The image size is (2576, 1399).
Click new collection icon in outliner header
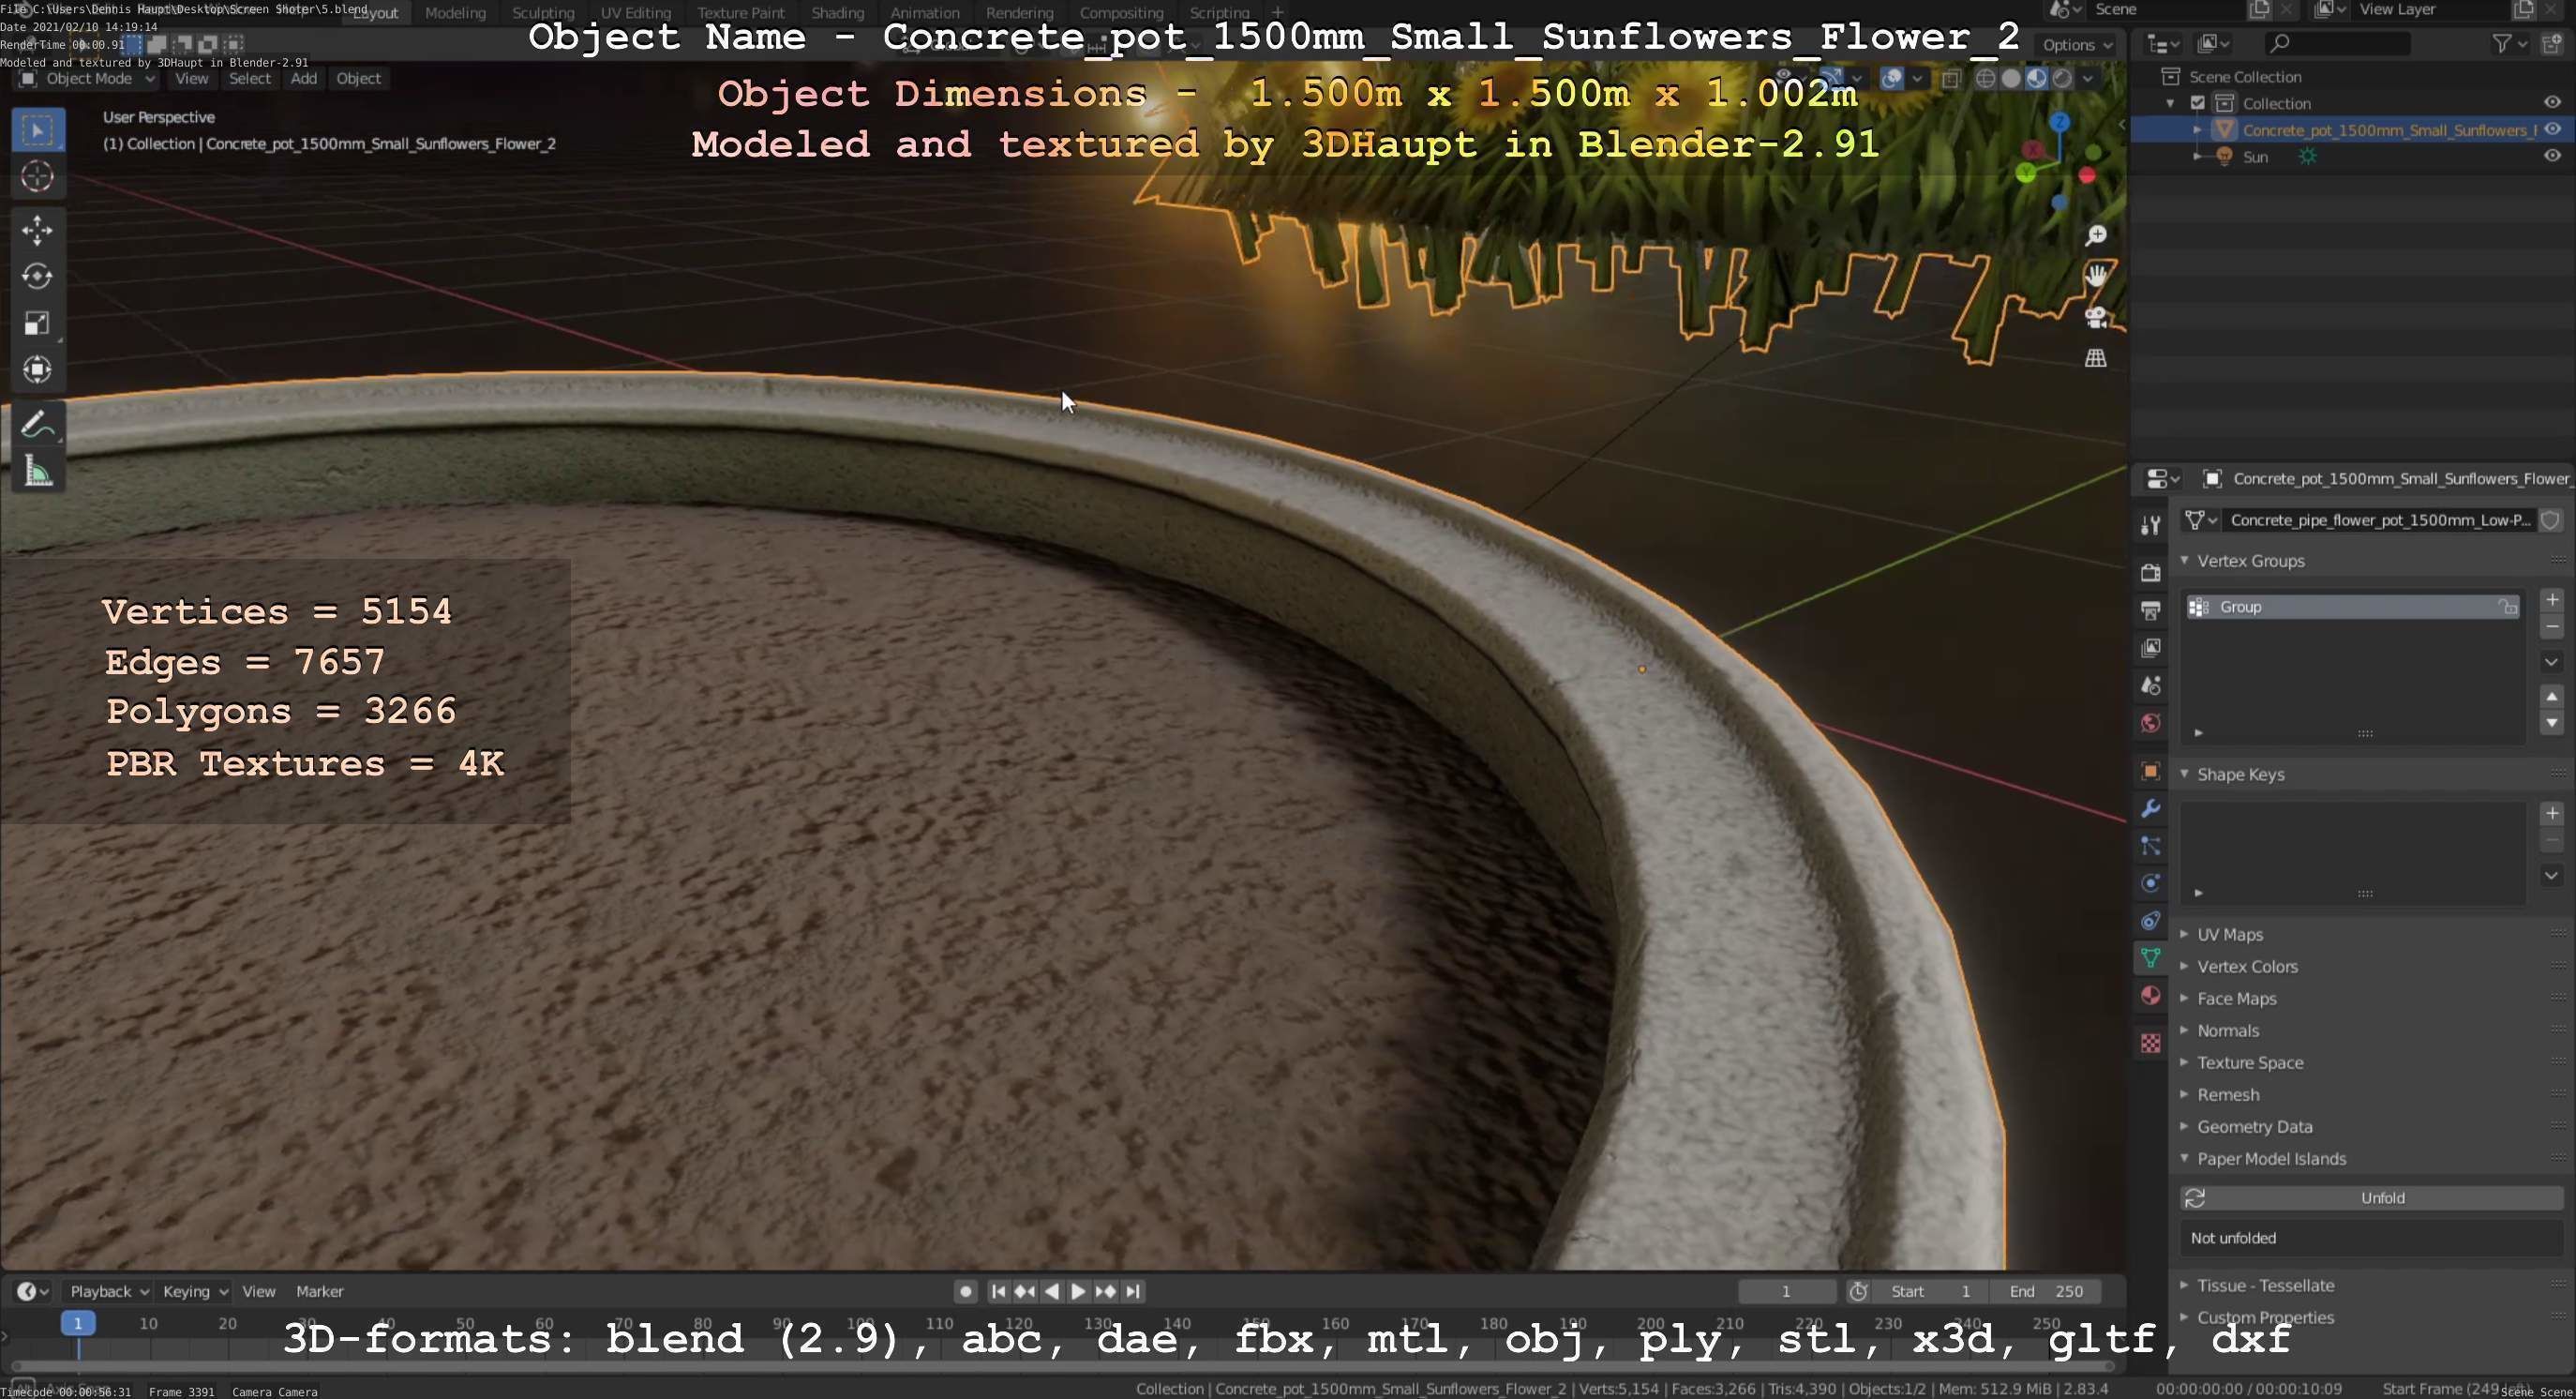click(2552, 43)
